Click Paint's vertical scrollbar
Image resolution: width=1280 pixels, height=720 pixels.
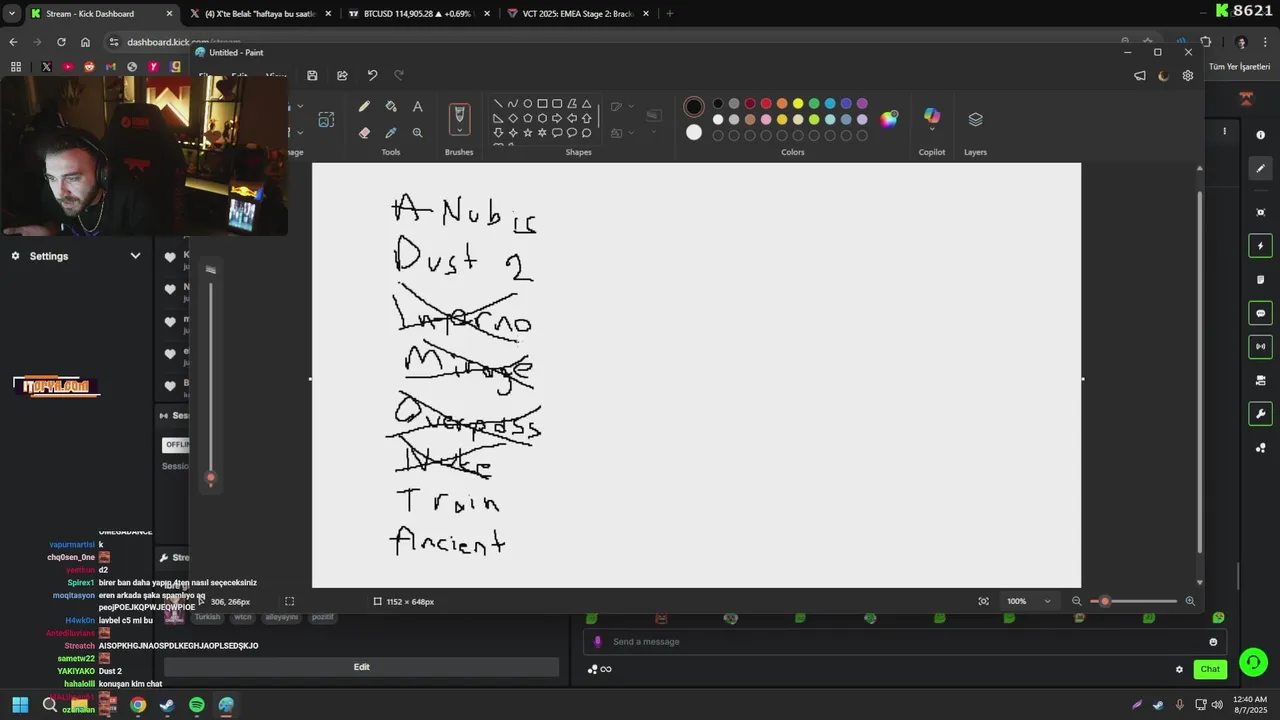[x=1199, y=372]
